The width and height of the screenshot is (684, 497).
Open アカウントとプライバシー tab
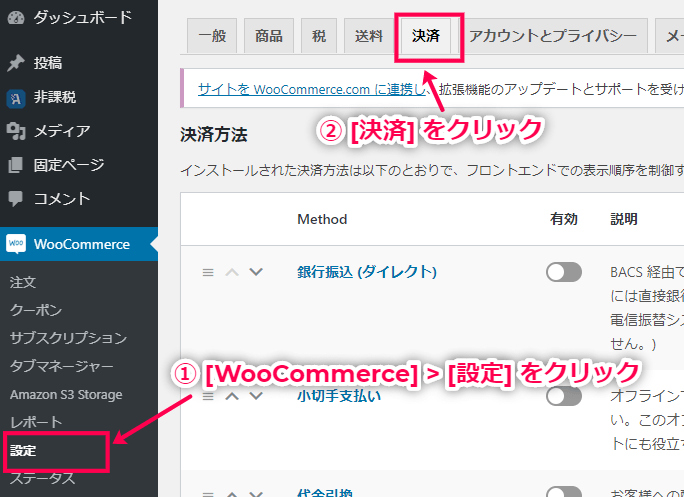553,36
